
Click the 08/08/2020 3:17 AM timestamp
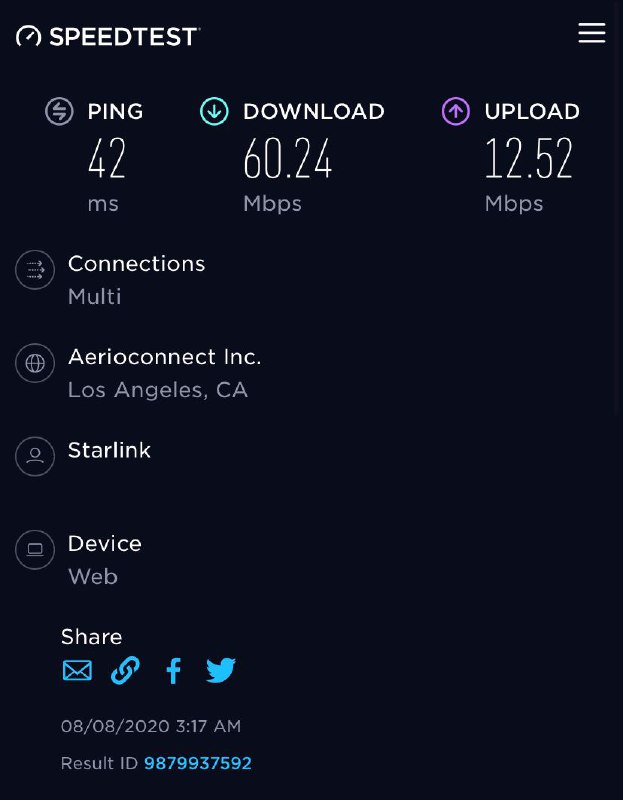click(151, 726)
